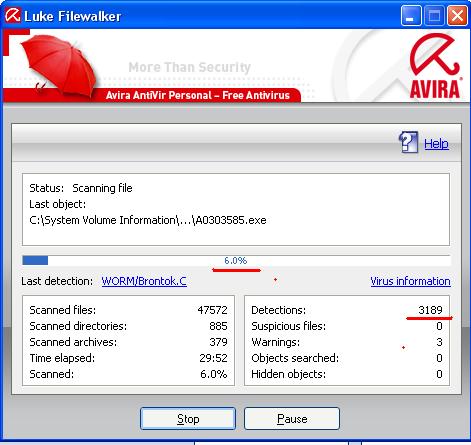Maximize the Luke Filewalker window
This screenshot has height=445, width=471.
click(434, 15)
